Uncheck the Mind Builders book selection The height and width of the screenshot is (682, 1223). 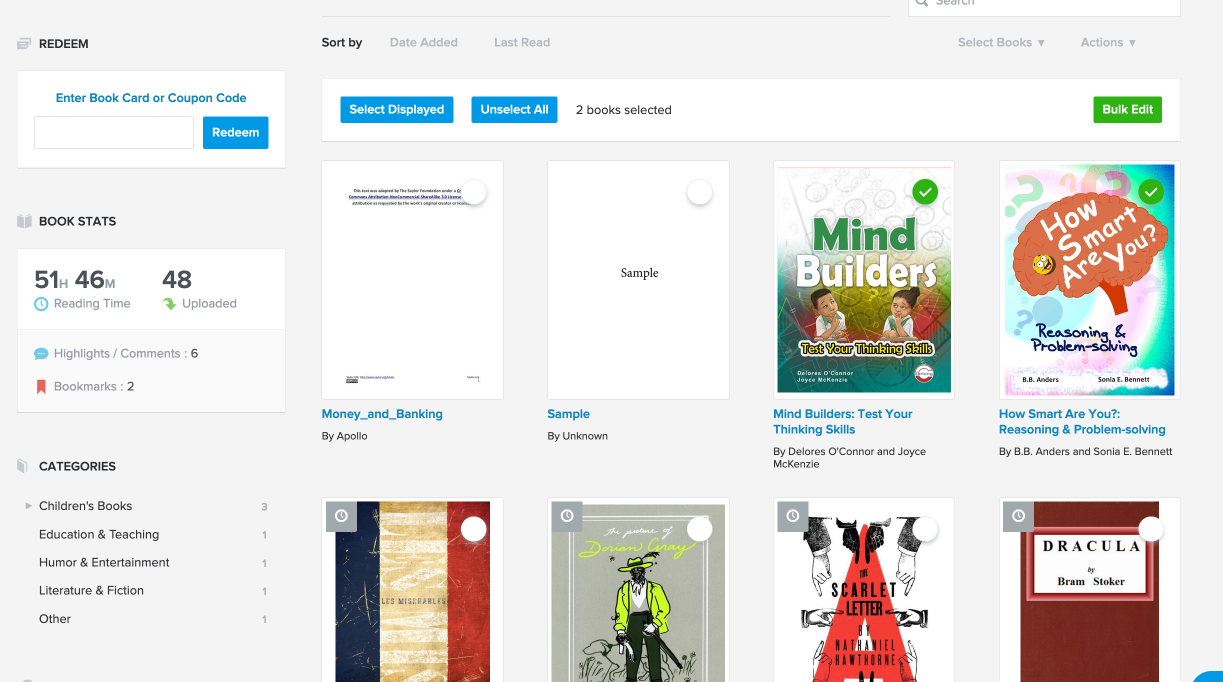click(925, 192)
